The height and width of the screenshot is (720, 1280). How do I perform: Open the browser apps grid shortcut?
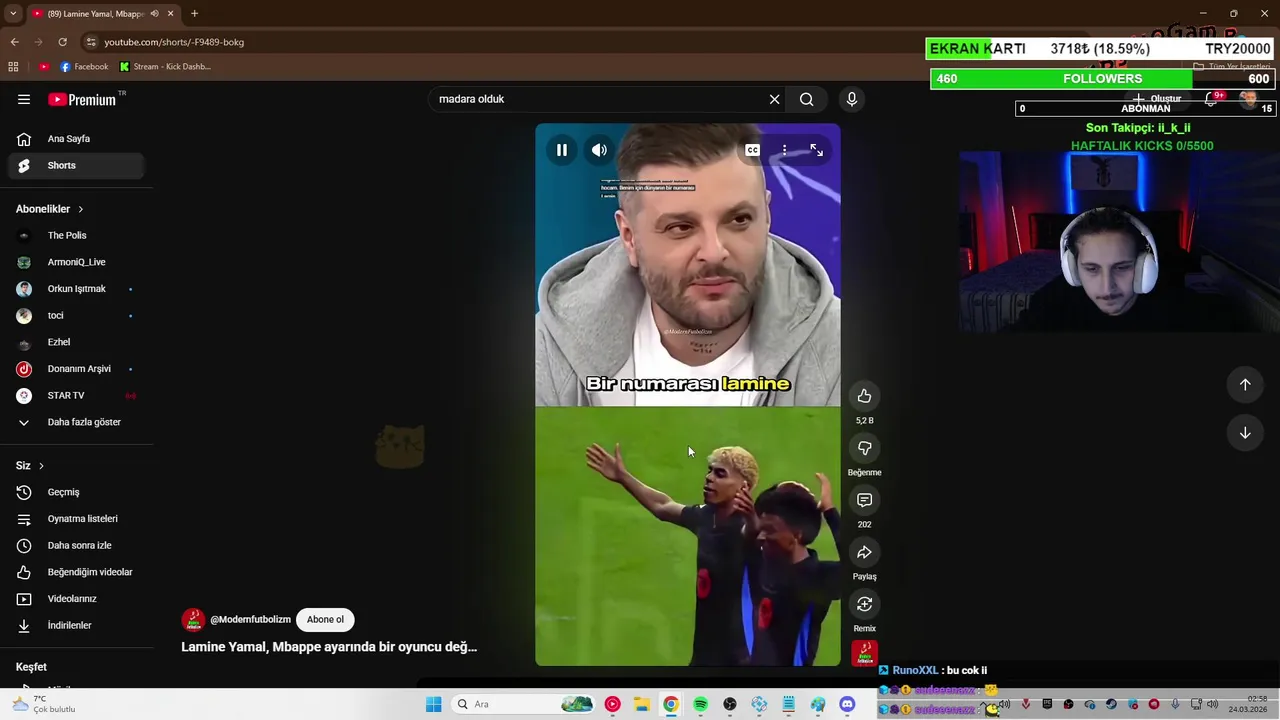13,67
